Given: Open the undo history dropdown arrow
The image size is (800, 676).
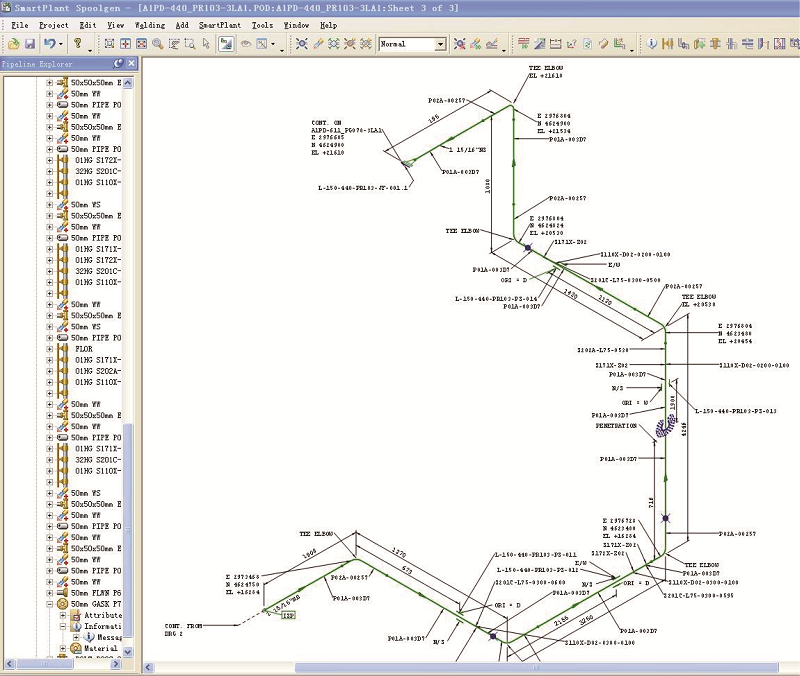Looking at the screenshot, I should click(x=61, y=44).
